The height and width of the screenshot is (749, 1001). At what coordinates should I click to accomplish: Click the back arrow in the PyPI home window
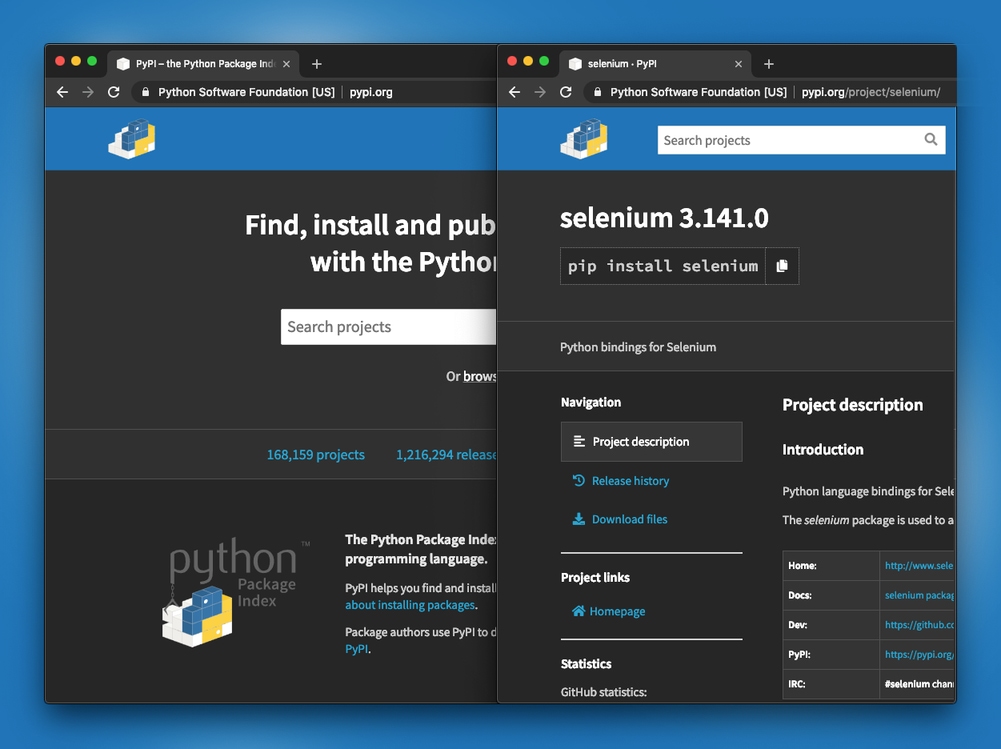pyautogui.click(x=63, y=92)
